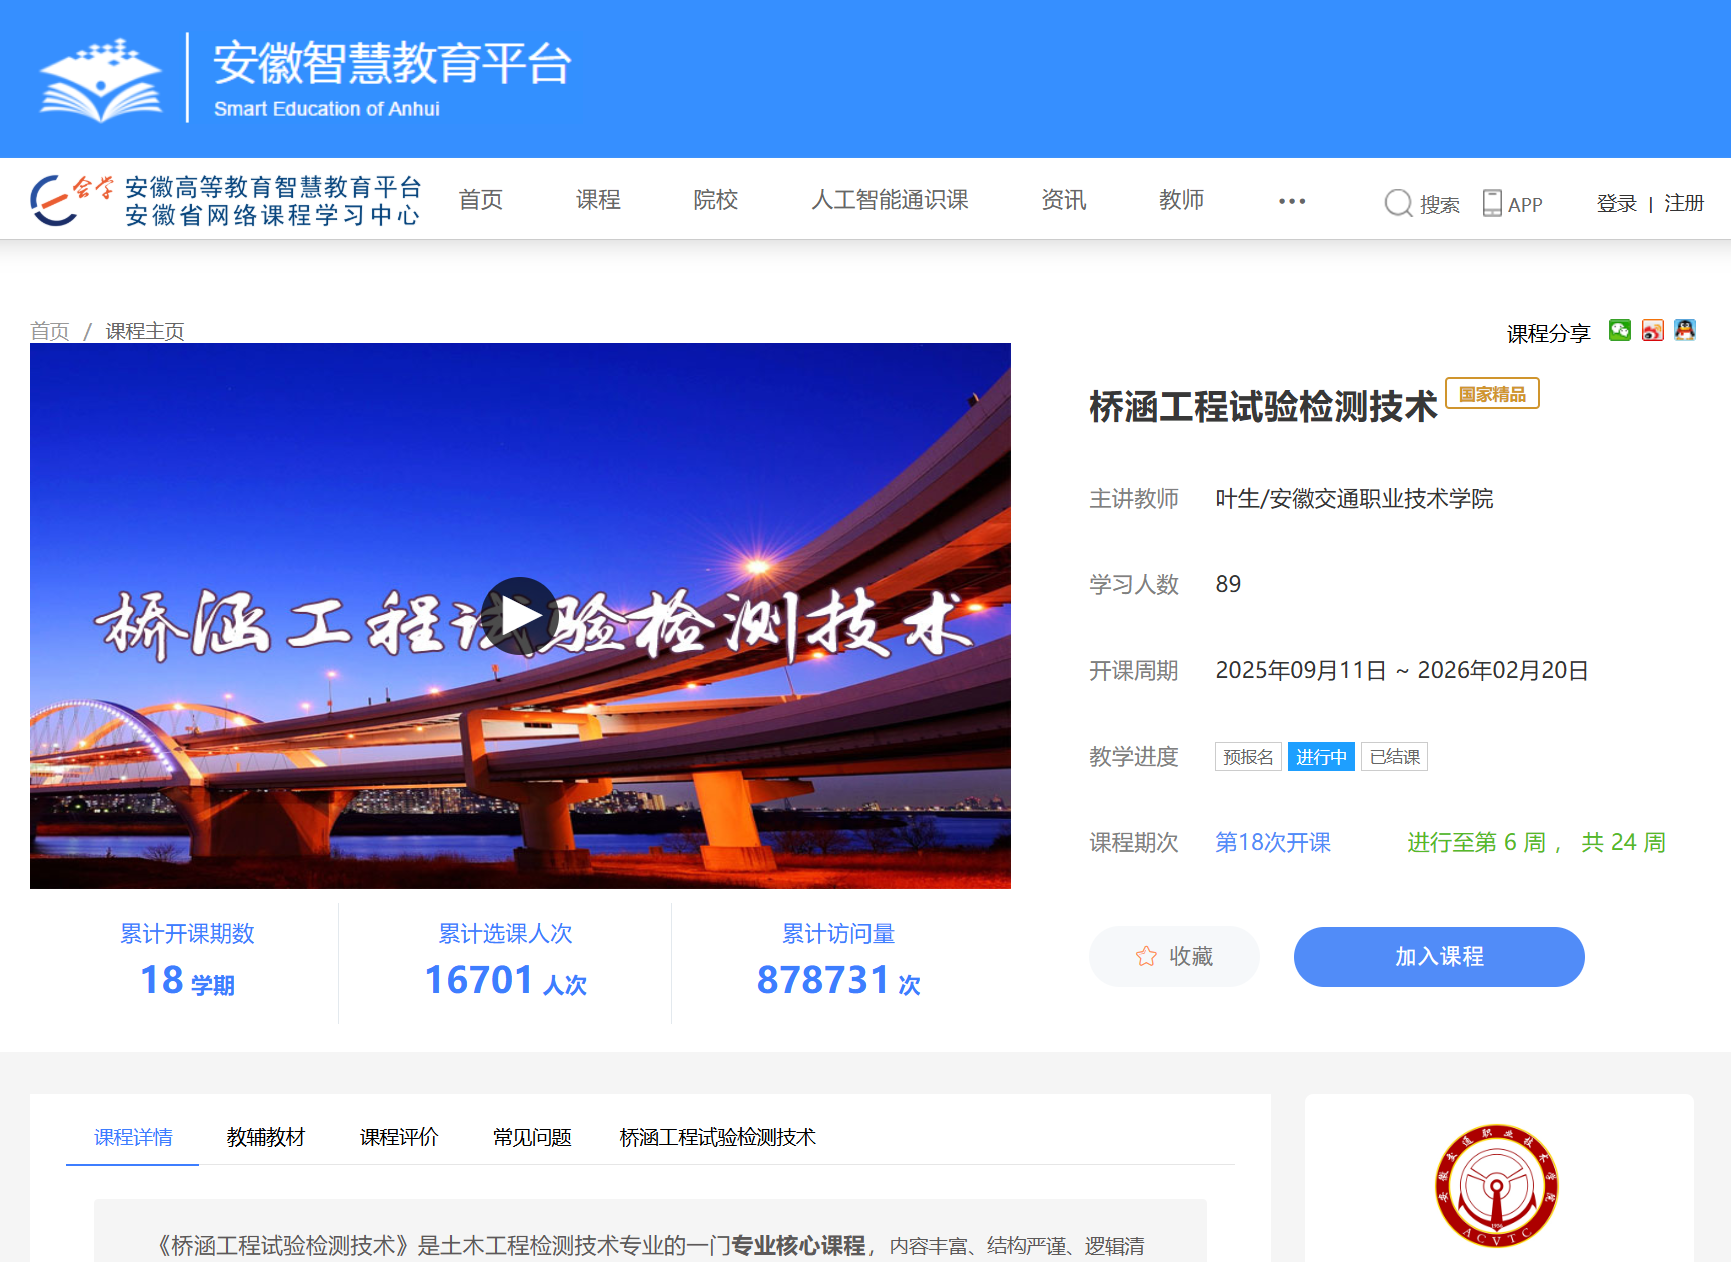This screenshot has height=1262, width=1732.
Task: Open search using the magnifier icon
Action: click(x=1397, y=203)
